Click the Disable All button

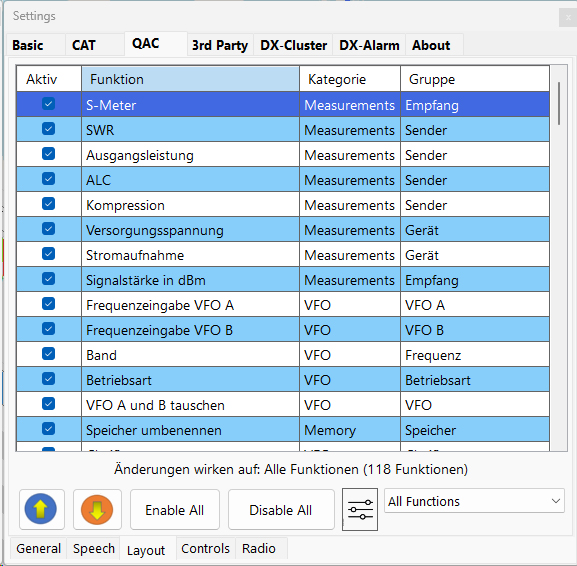[x=281, y=510]
